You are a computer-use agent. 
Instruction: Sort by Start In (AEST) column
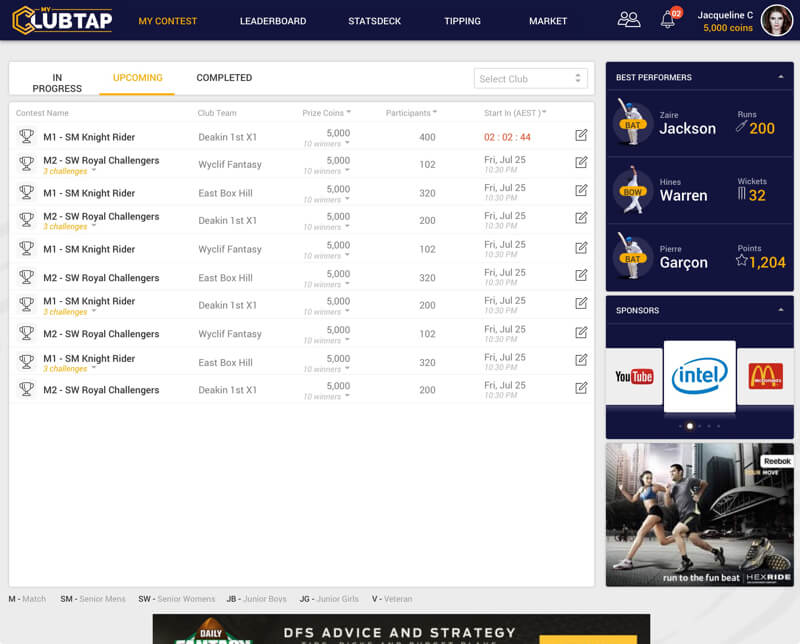point(515,113)
